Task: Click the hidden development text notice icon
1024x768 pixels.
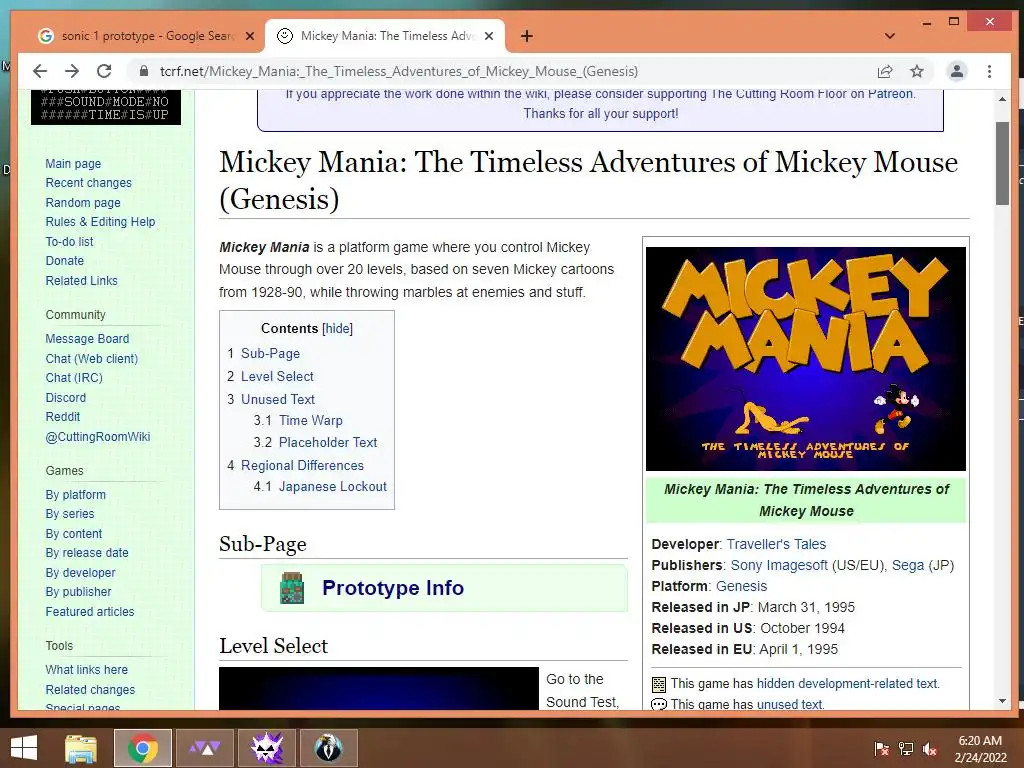Action: (x=659, y=684)
